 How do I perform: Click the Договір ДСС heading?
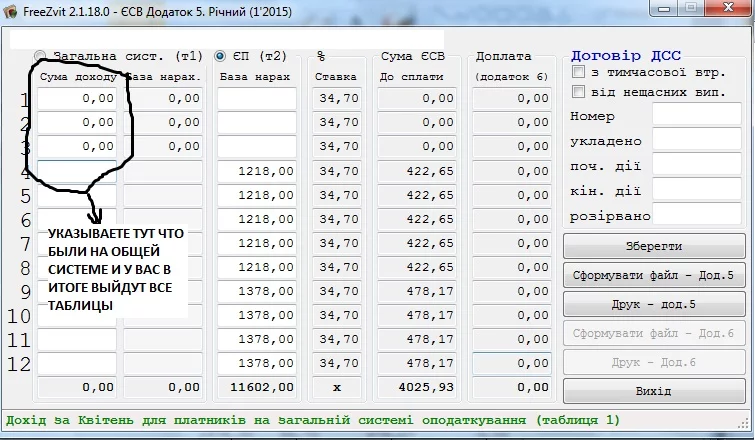625,56
